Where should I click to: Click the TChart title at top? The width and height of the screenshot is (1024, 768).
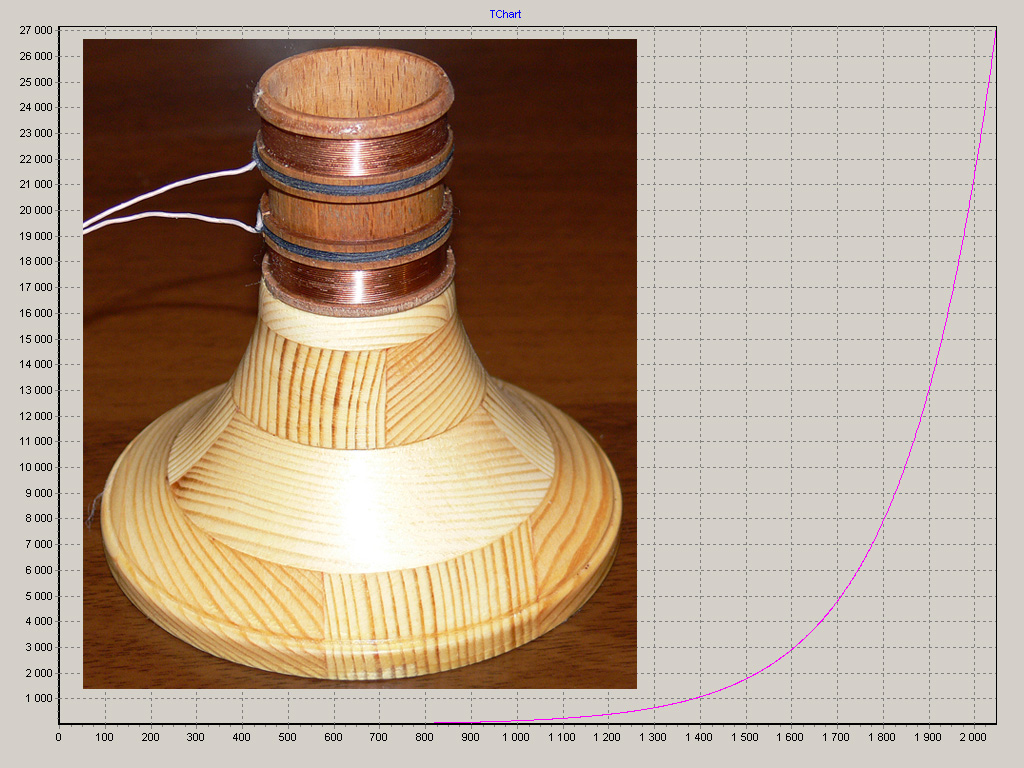pos(505,14)
